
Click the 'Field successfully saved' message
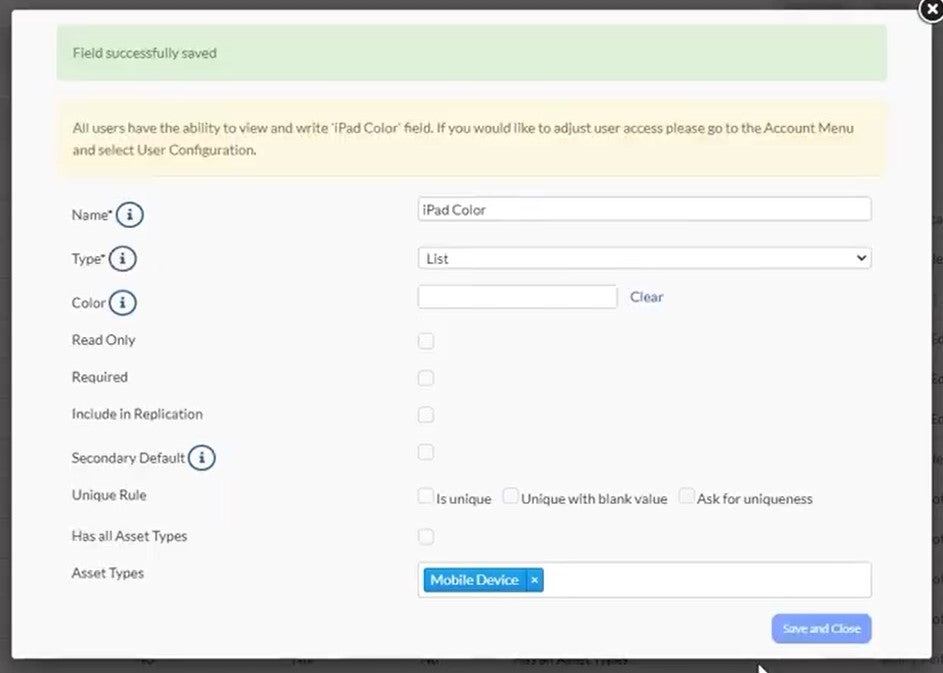(144, 53)
